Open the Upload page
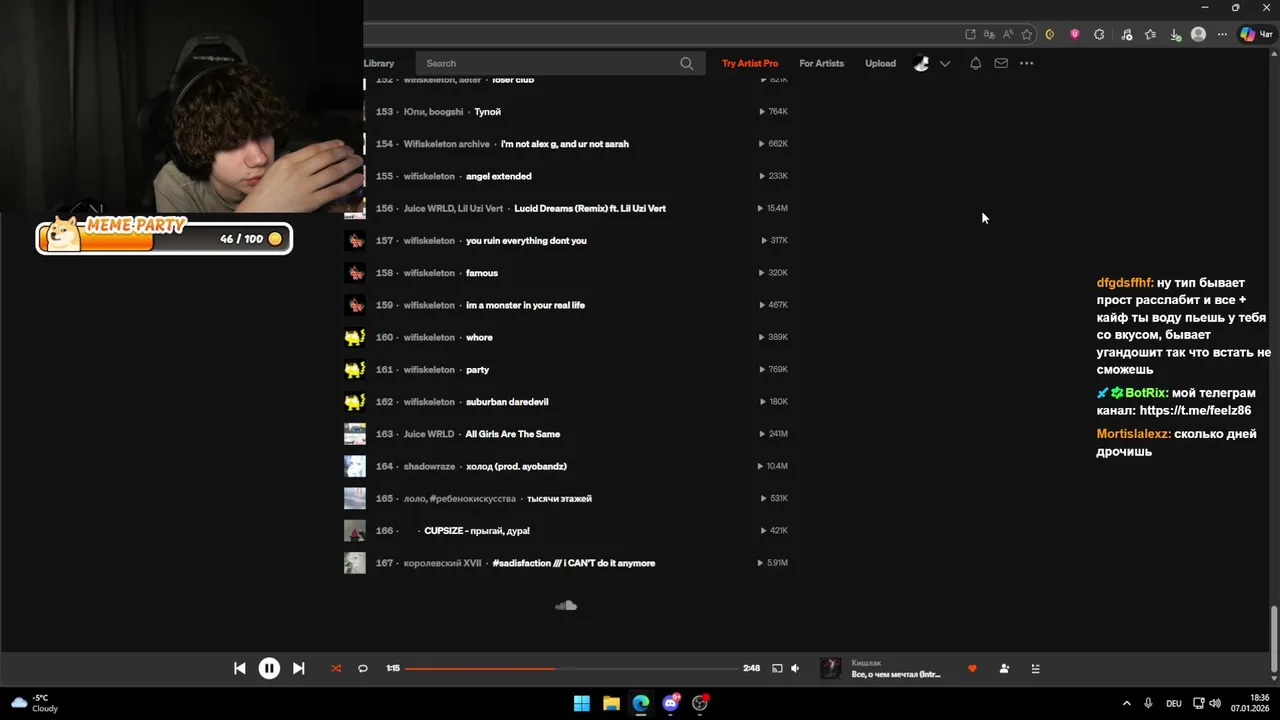 [881, 63]
